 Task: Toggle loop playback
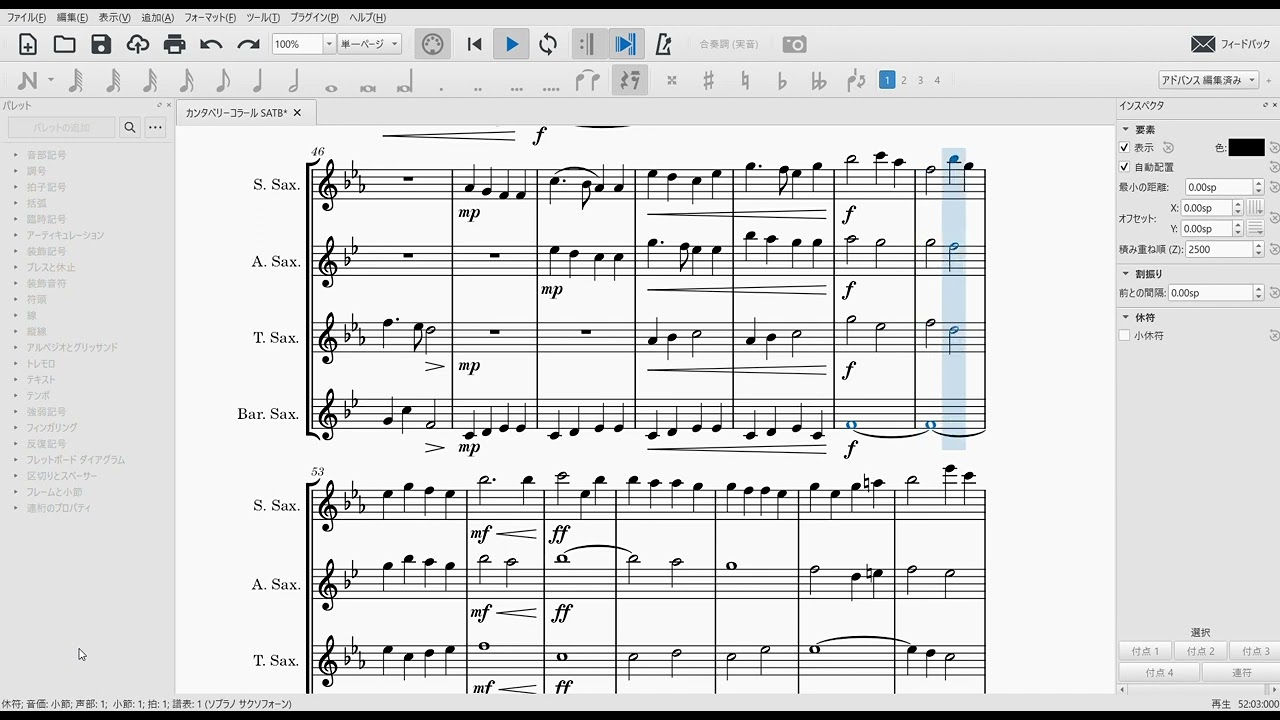(548, 44)
